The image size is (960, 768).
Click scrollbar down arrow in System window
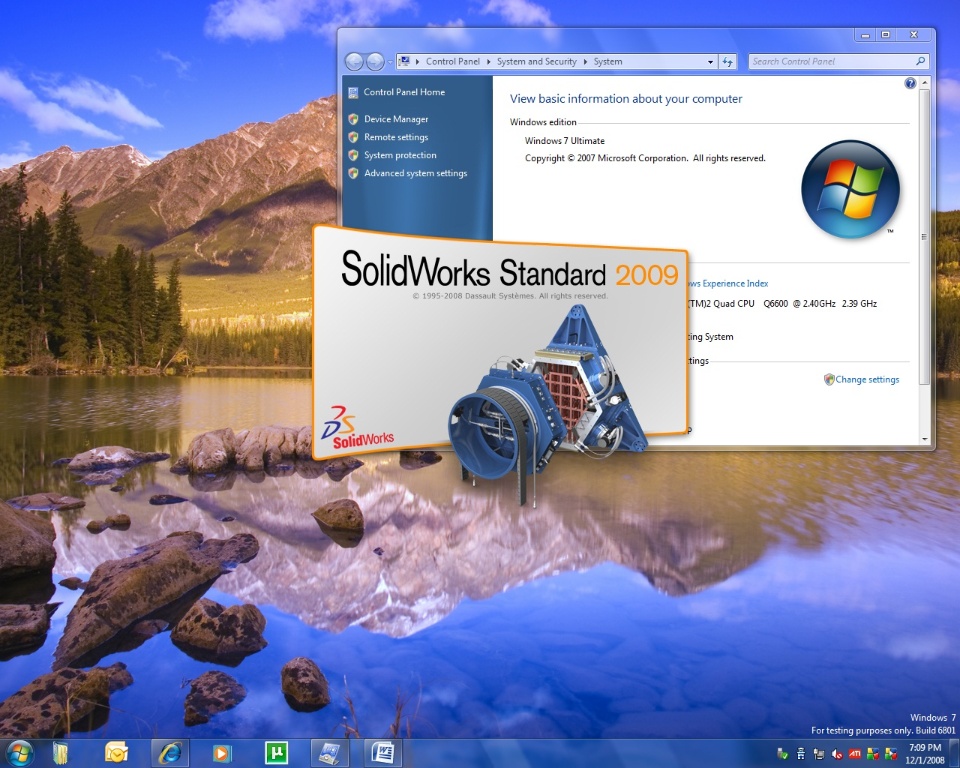(x=924, y=440)
